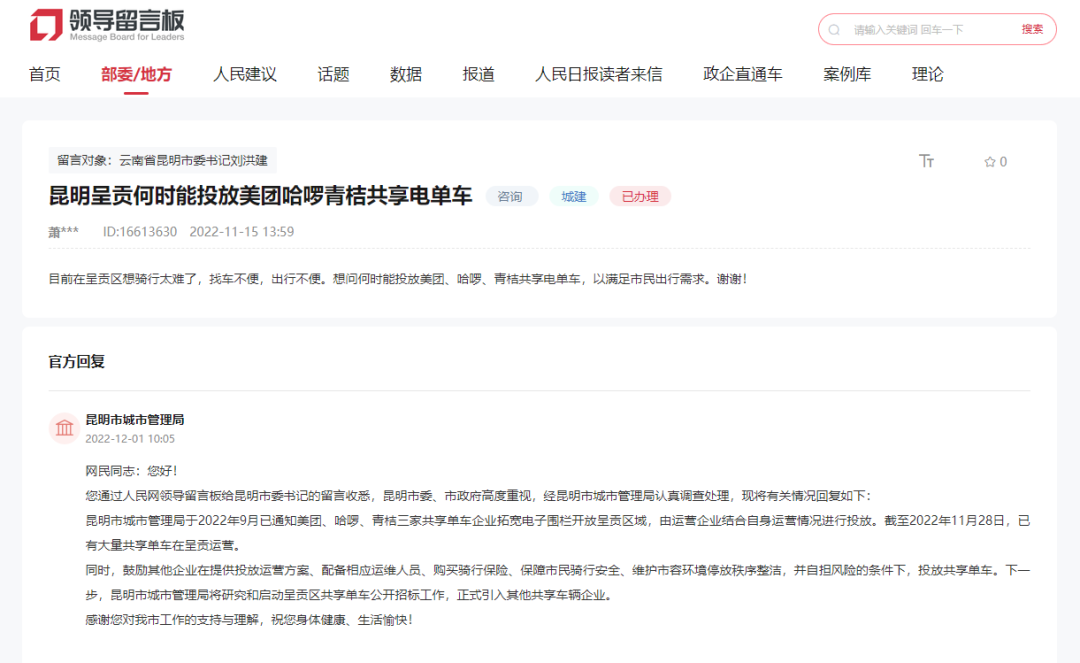This screenshot has height=663, width=1080.
Task: Click the message text 目前在呈贡区想骑行太难了
Action: pyautogui.click(x=123, y=279)
